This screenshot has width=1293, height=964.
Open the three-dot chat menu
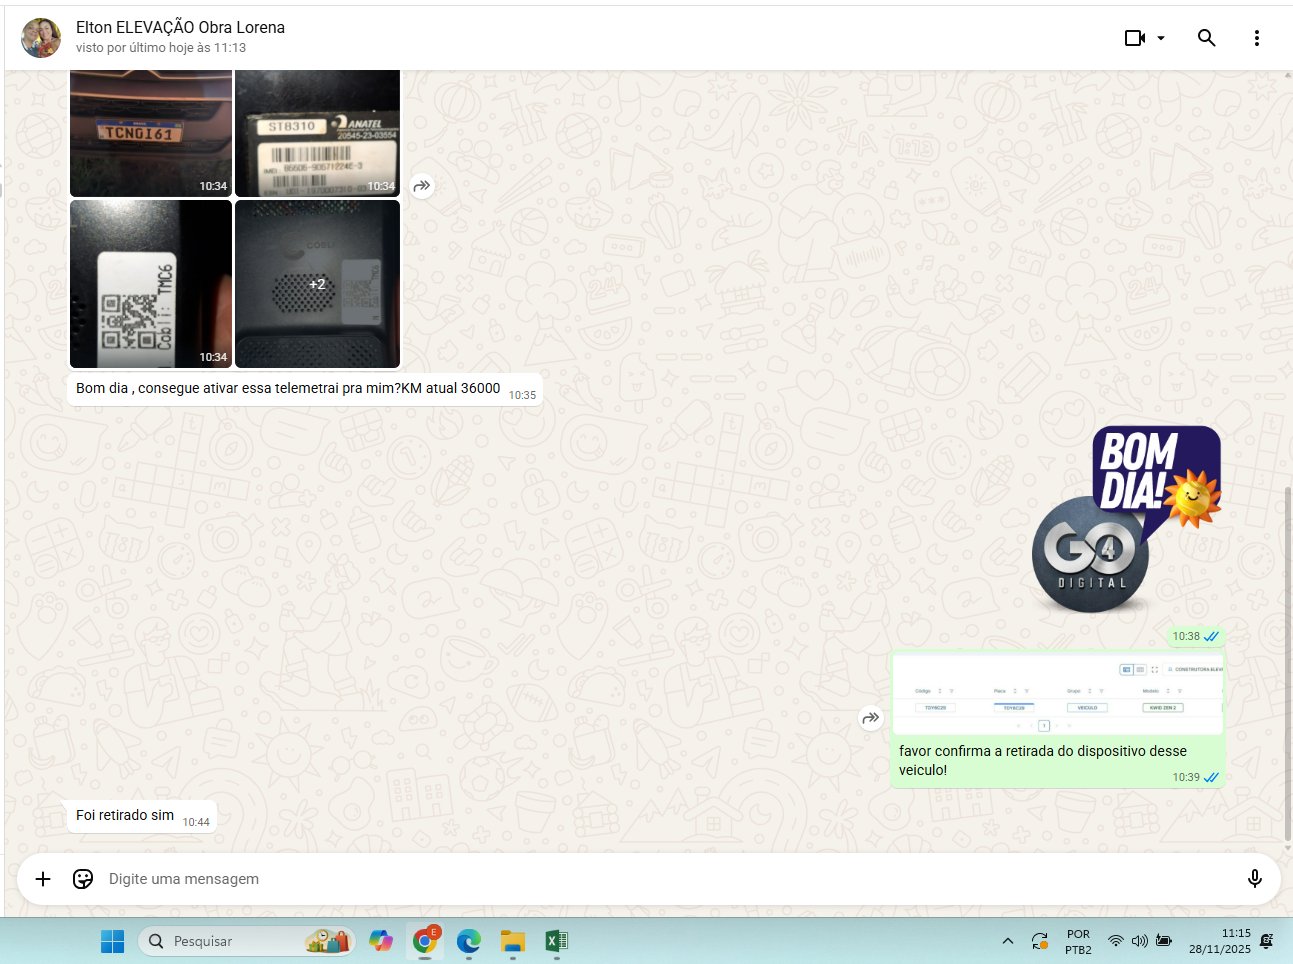[x=1256, y=38]
